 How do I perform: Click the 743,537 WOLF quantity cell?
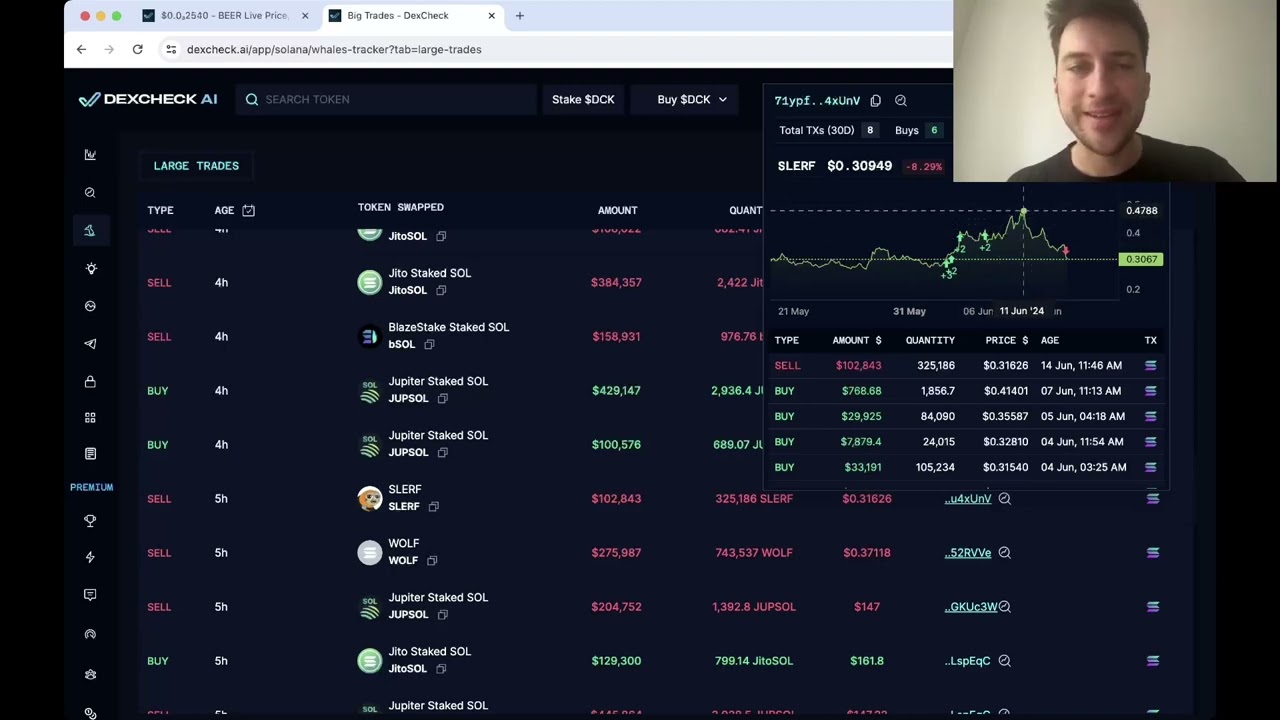point(753,552)
